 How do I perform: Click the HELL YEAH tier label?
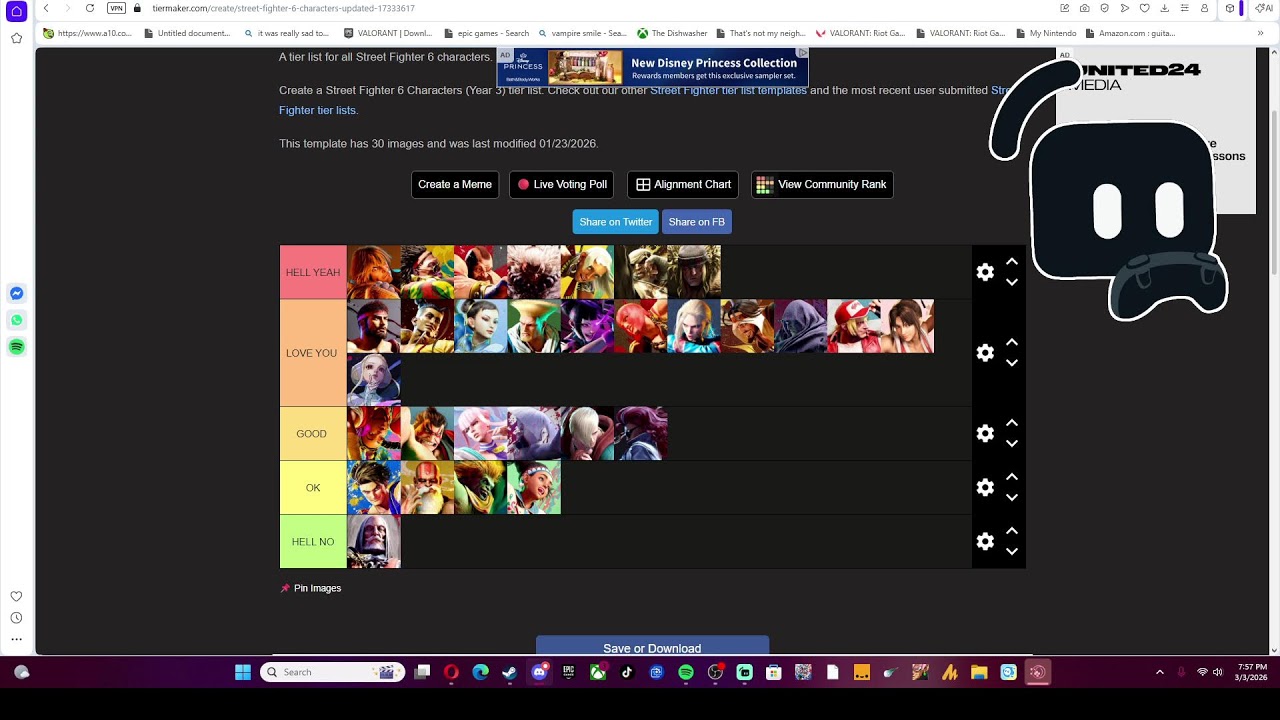pyautogui.click(x=313, y=272)
